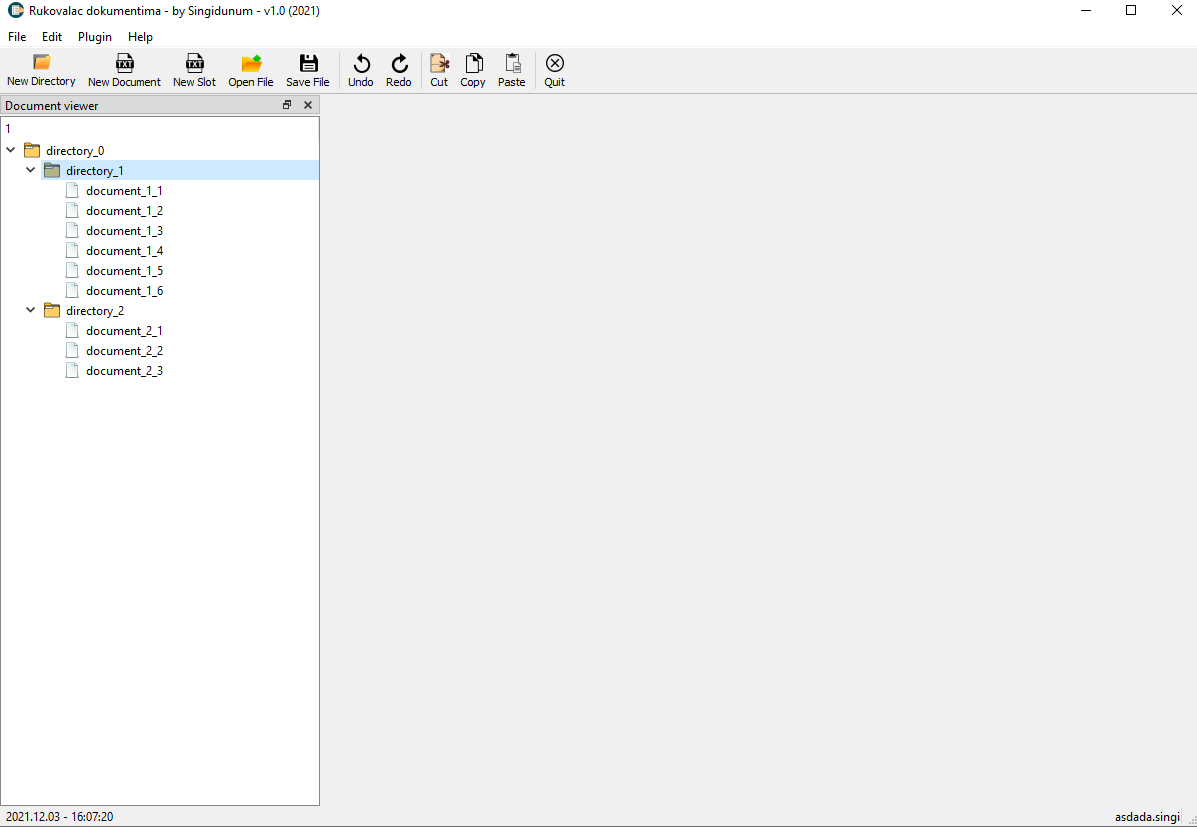Select document_1_2 label text
Viewport: 1197px width, 827px height.
[x=124, y=211]
